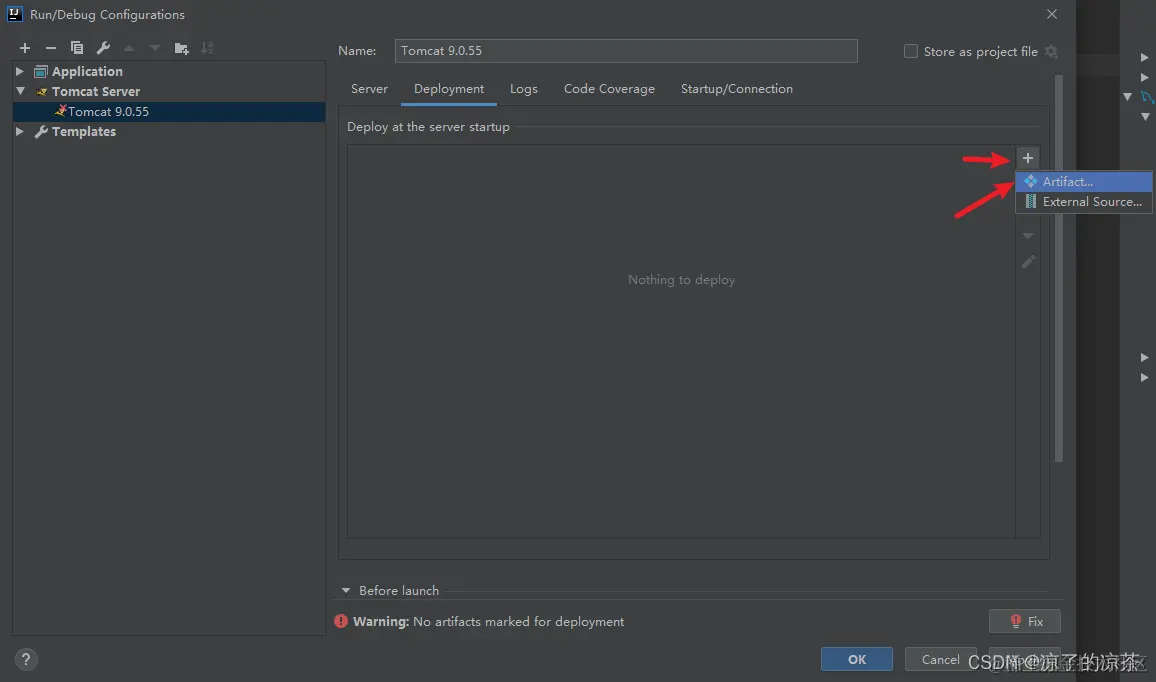This screenshot has width=1156, height=682.
Task: Select Tomcat 9.0.55 configuration in tree
Action: tap(170, 111)
